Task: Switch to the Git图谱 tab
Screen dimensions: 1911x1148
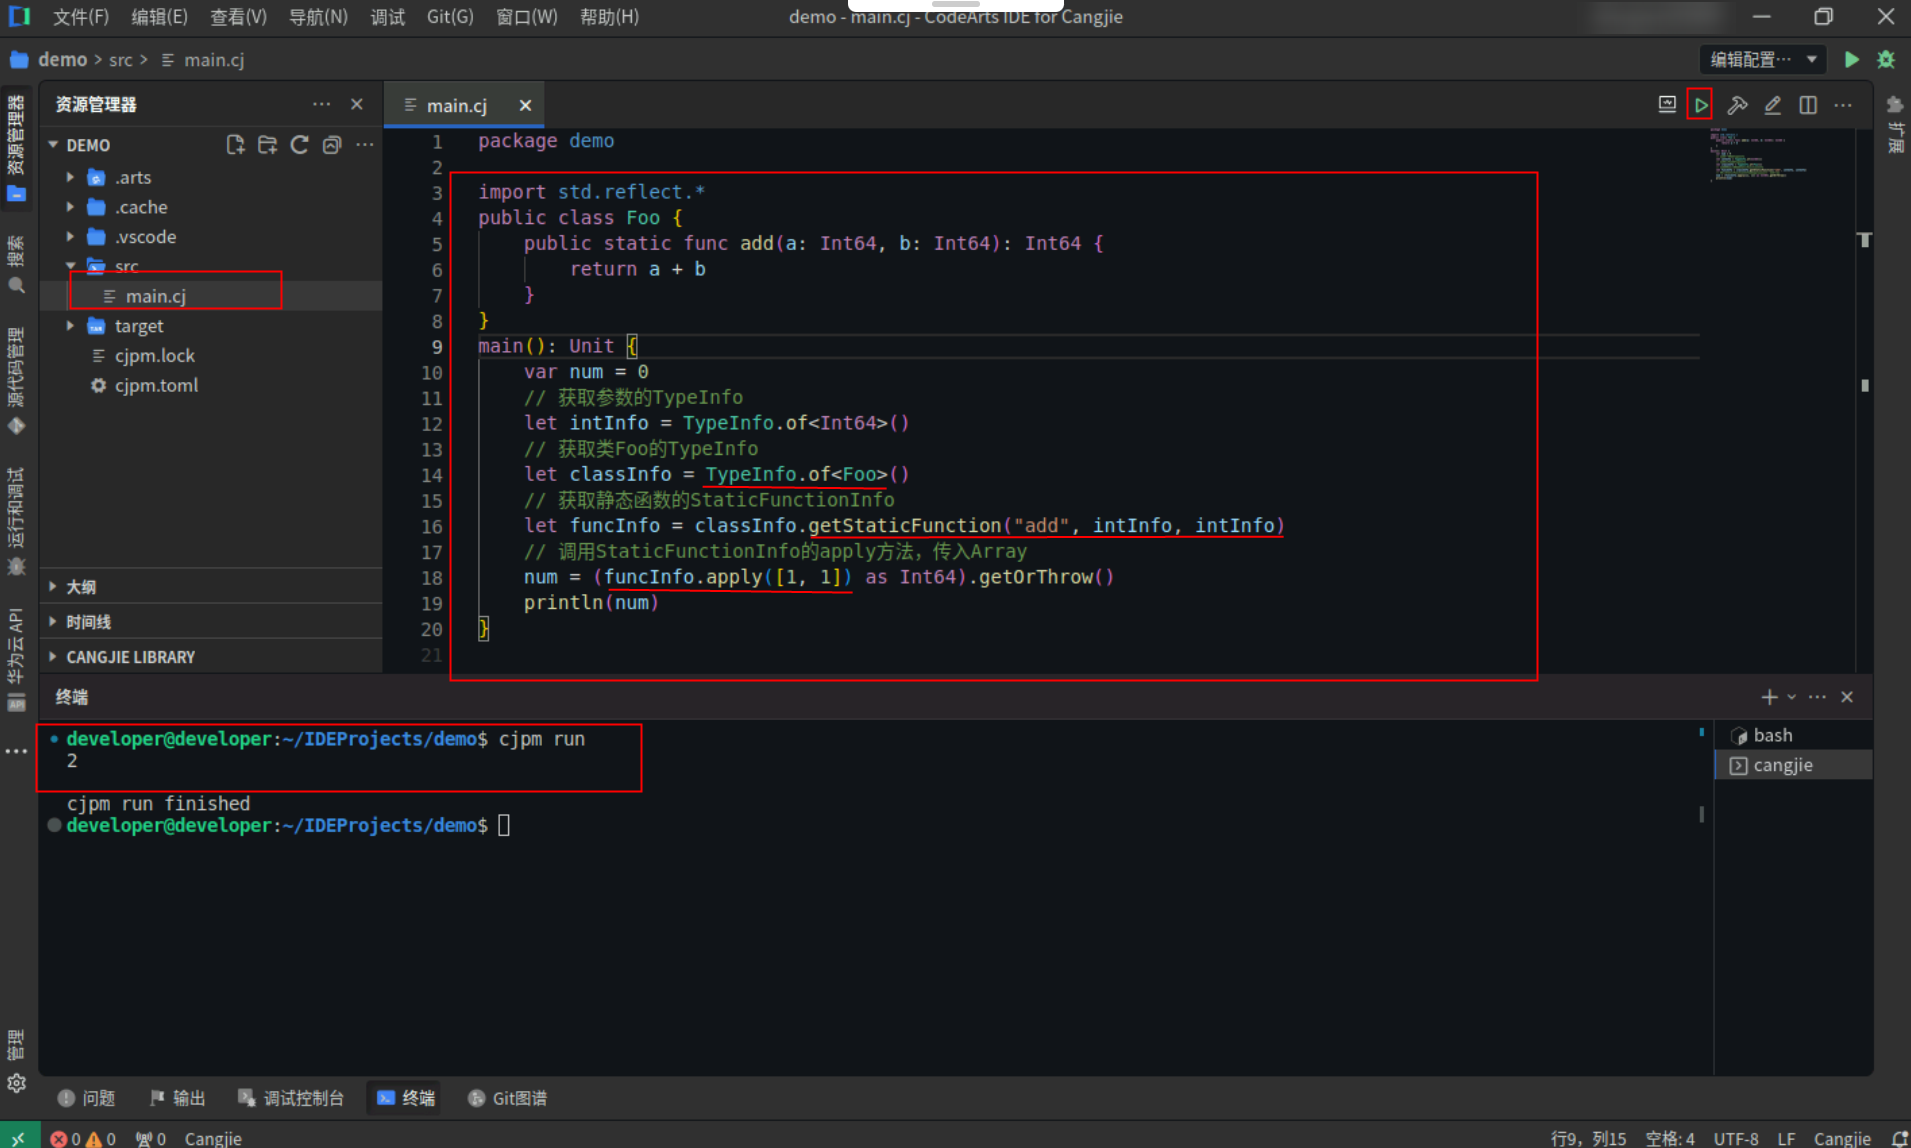Action: point(508,1098)
